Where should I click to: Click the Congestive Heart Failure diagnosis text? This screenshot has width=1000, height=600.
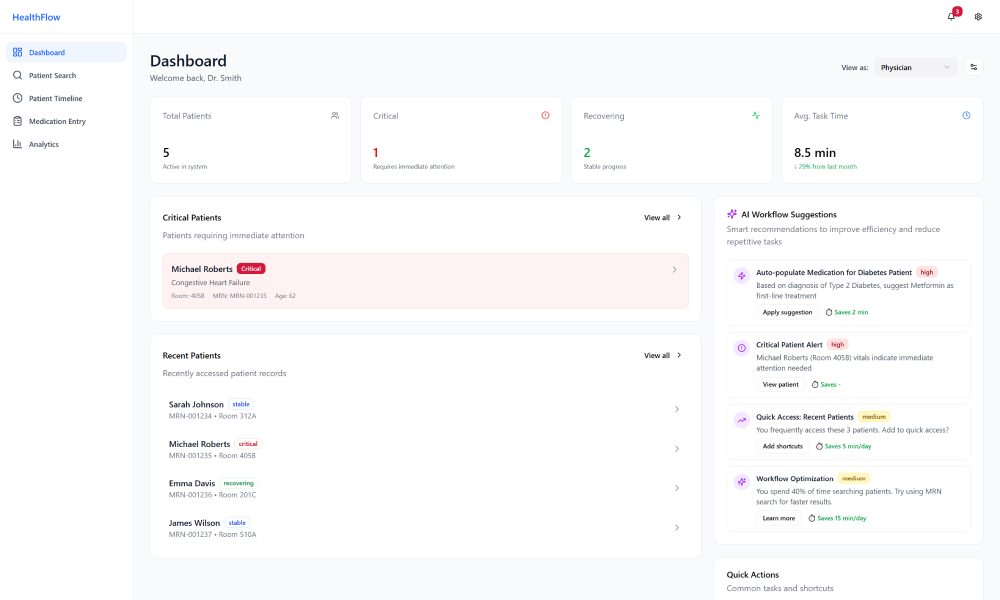(x=210, y=282)
